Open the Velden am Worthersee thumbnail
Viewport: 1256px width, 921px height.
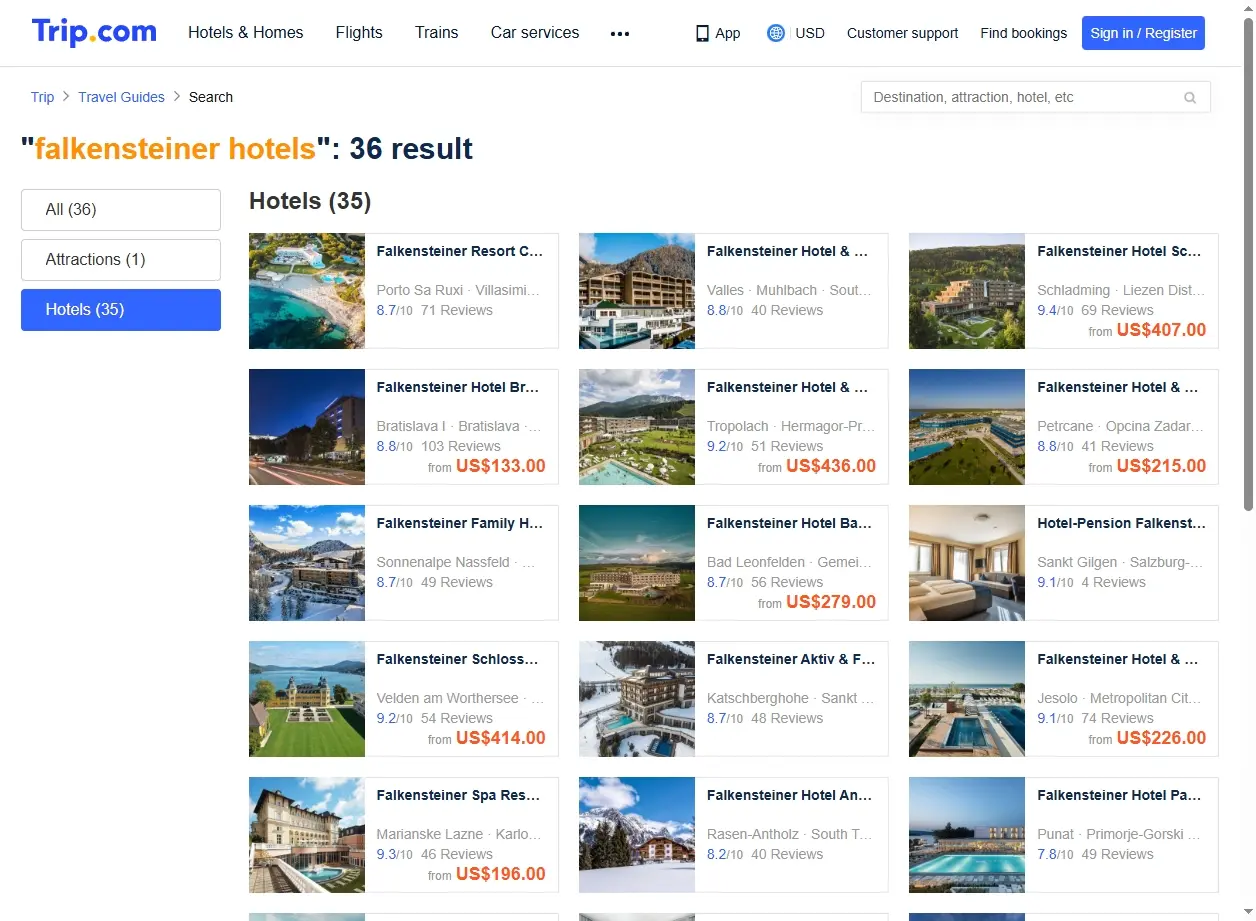point(307,699)
